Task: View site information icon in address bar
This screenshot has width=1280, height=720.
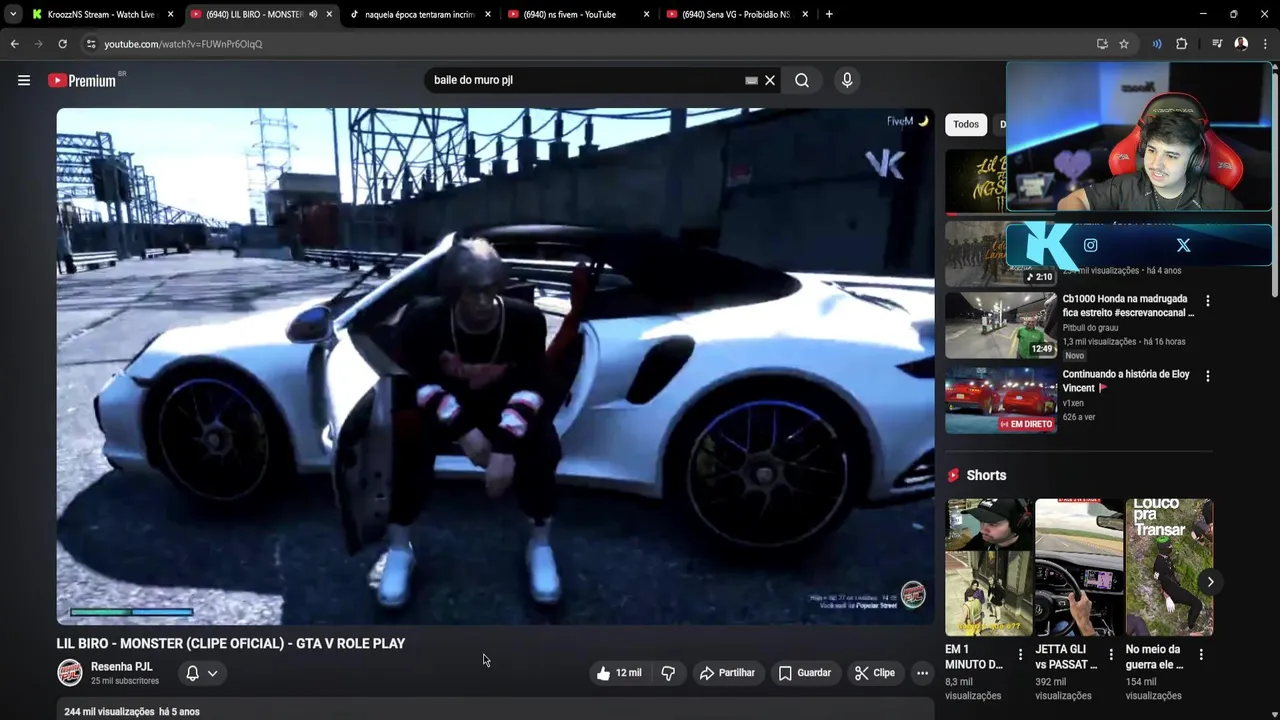Action: [90, 44]
